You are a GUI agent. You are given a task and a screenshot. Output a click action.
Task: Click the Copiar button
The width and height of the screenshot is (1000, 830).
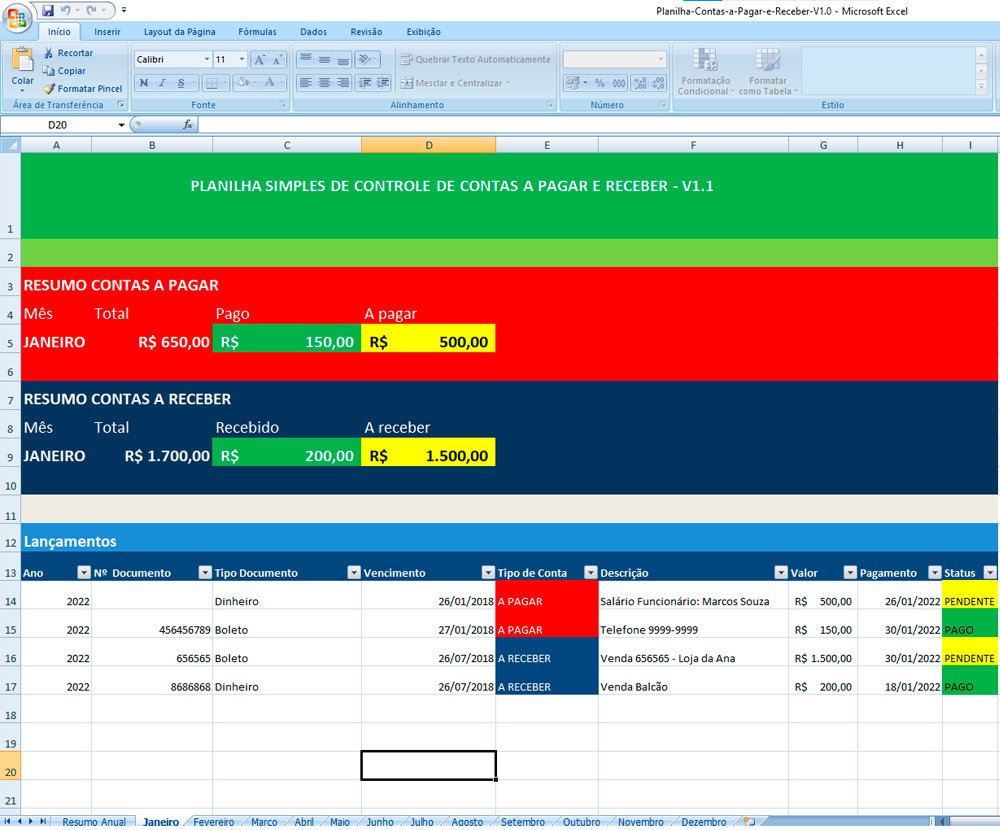click(64, 71)
